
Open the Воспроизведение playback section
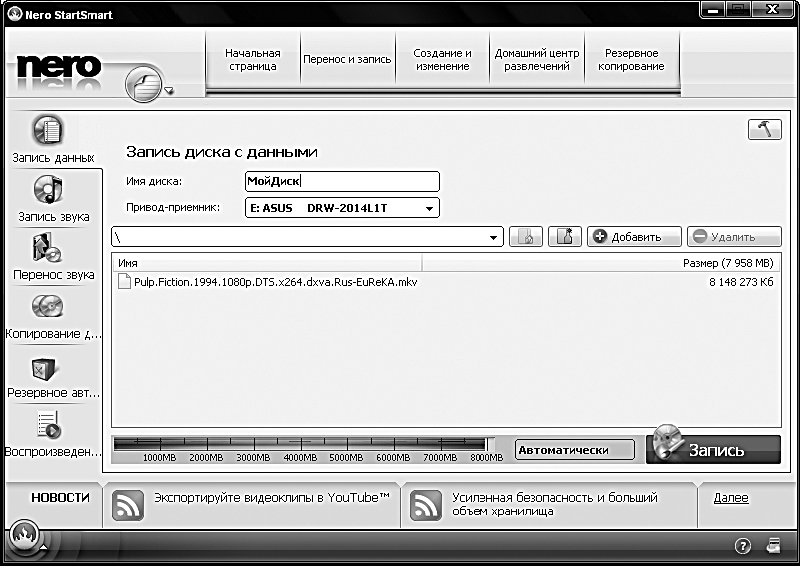[53, 435]
